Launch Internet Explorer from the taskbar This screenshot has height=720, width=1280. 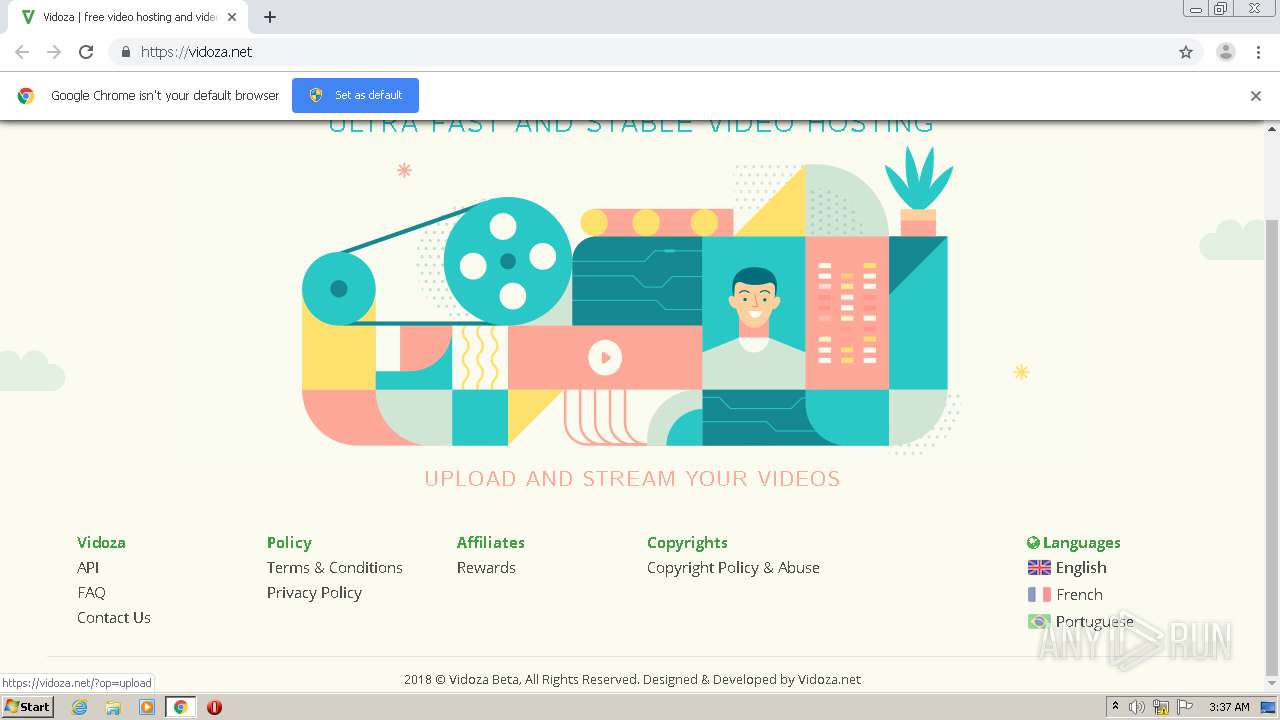pos(79,707)
